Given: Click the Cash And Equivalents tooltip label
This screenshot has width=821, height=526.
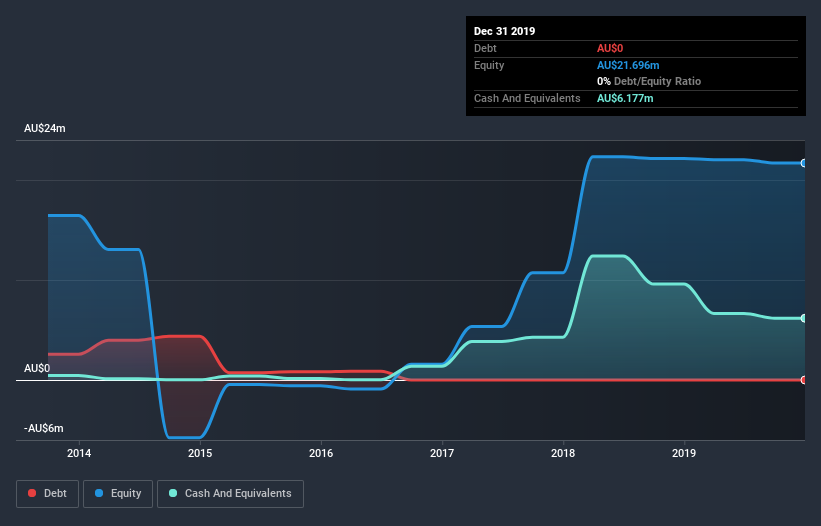Looking at the screenshot, I should 527,98.
